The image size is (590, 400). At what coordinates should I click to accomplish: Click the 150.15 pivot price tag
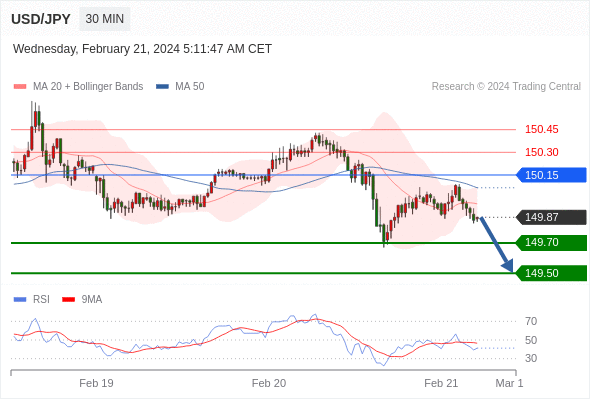tap(551, 175)
